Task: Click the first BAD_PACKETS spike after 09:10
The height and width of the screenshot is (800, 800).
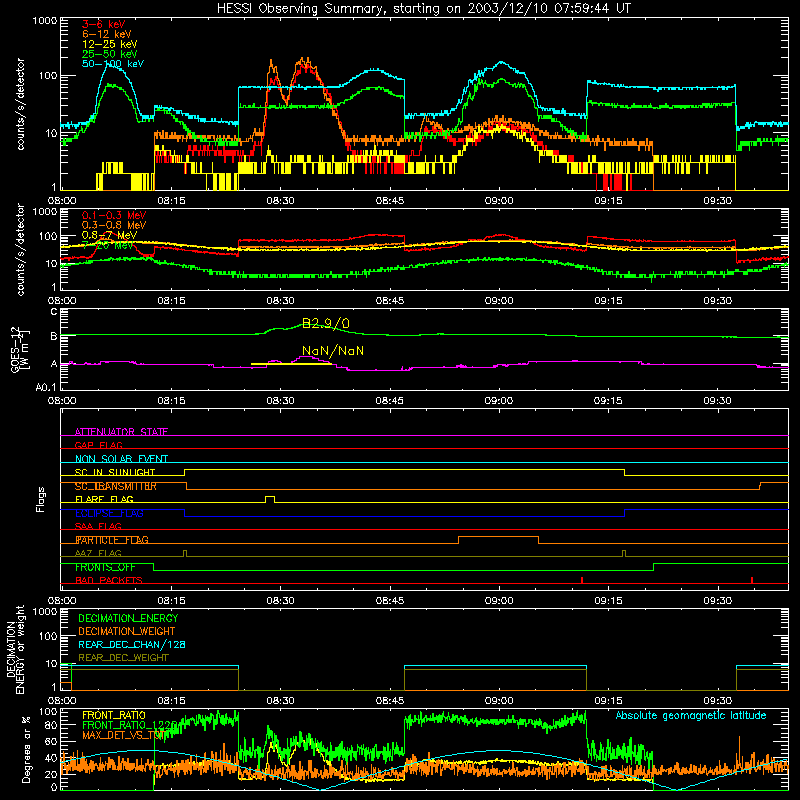Action: (x=582, y=580)
